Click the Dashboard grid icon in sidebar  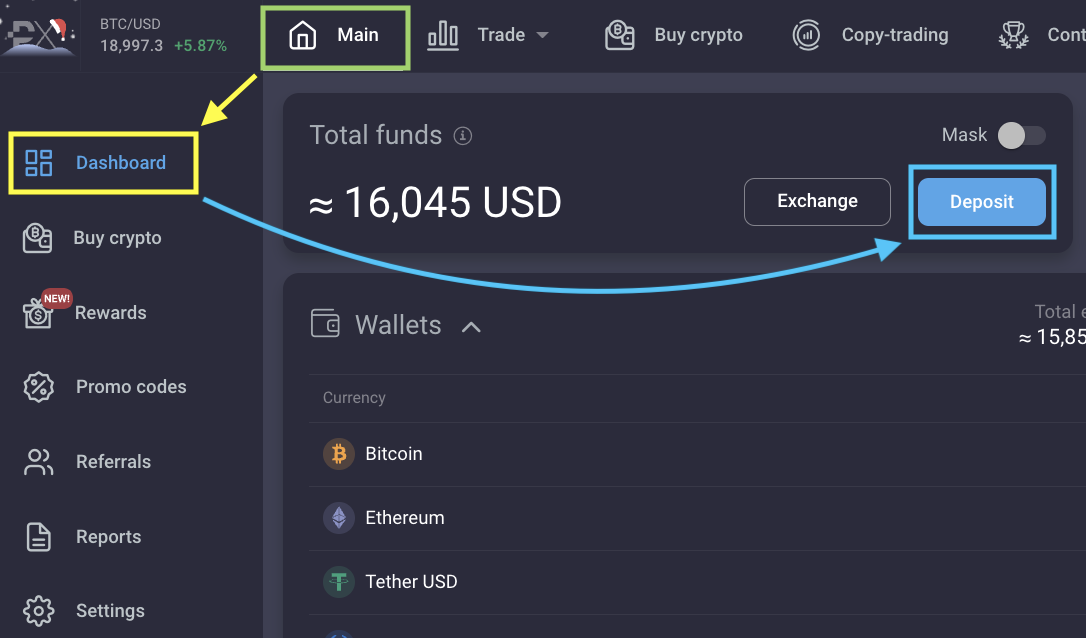point(39,163)
